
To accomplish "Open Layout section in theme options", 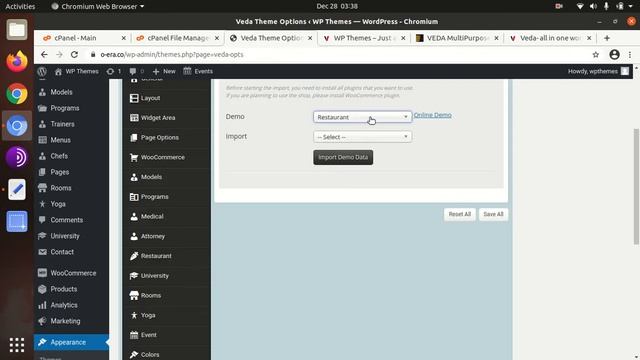I will [167, 98].
